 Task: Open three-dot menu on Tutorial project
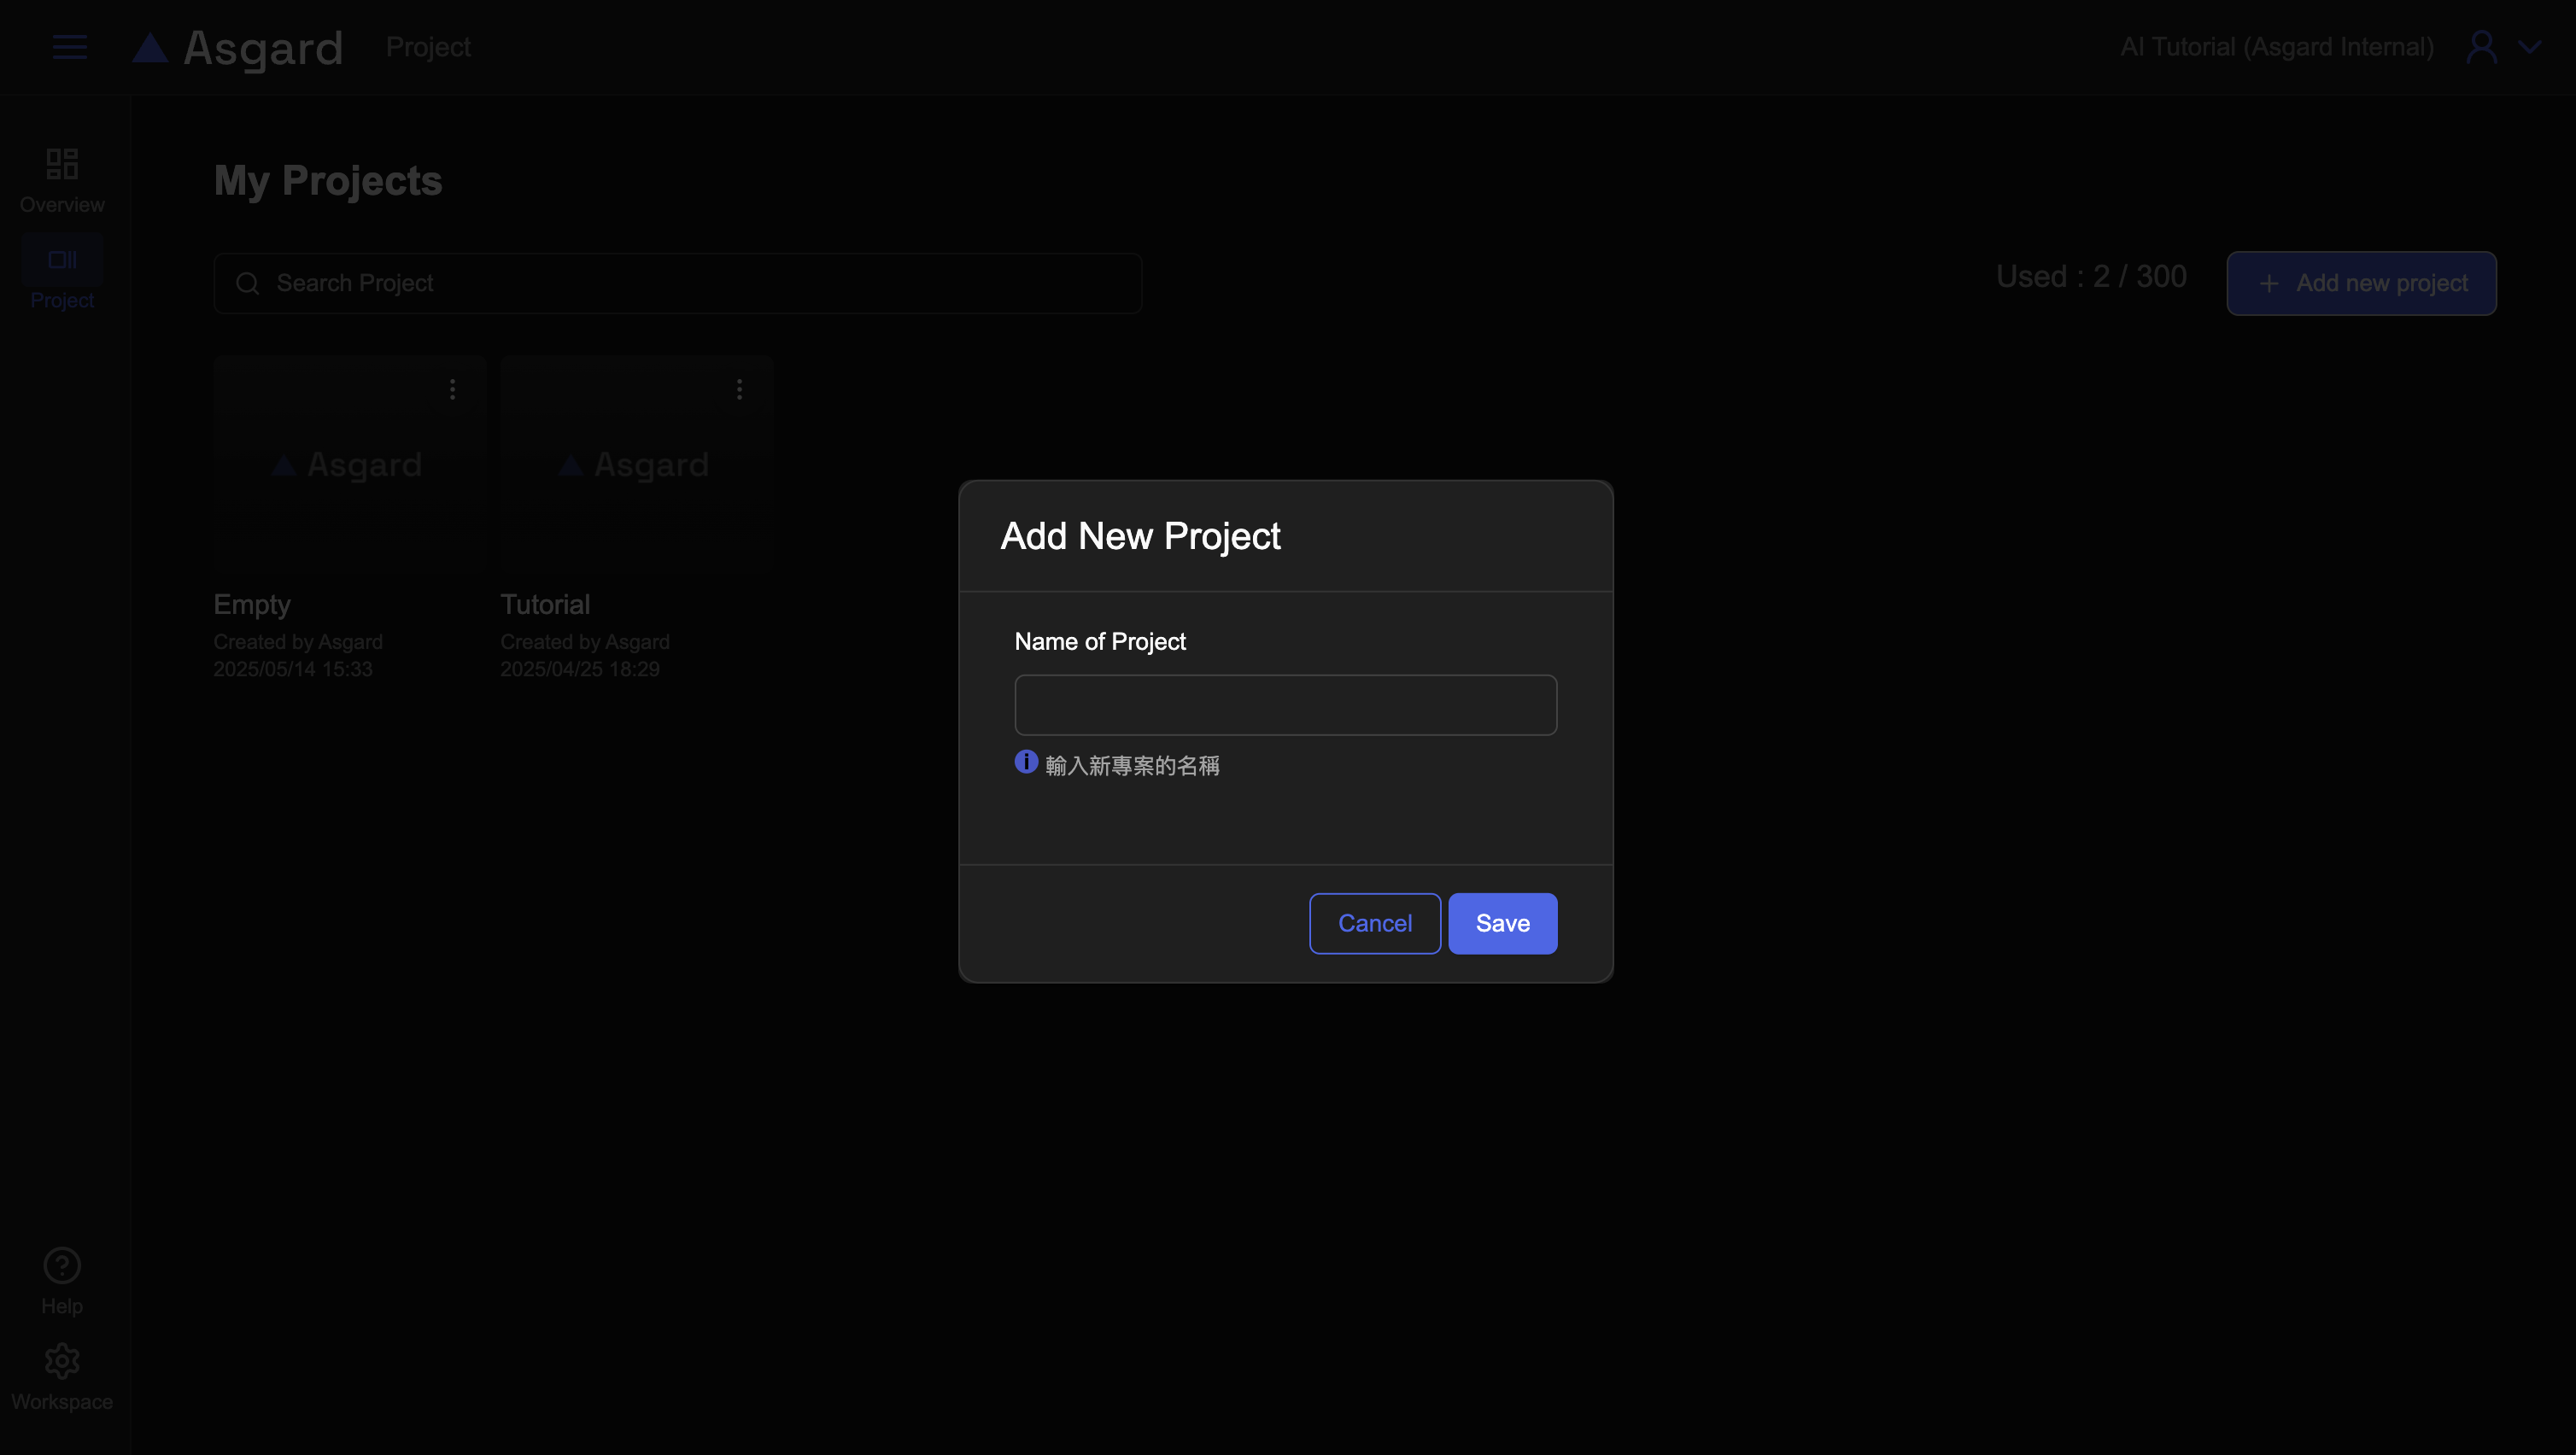[x=740, y=389]
